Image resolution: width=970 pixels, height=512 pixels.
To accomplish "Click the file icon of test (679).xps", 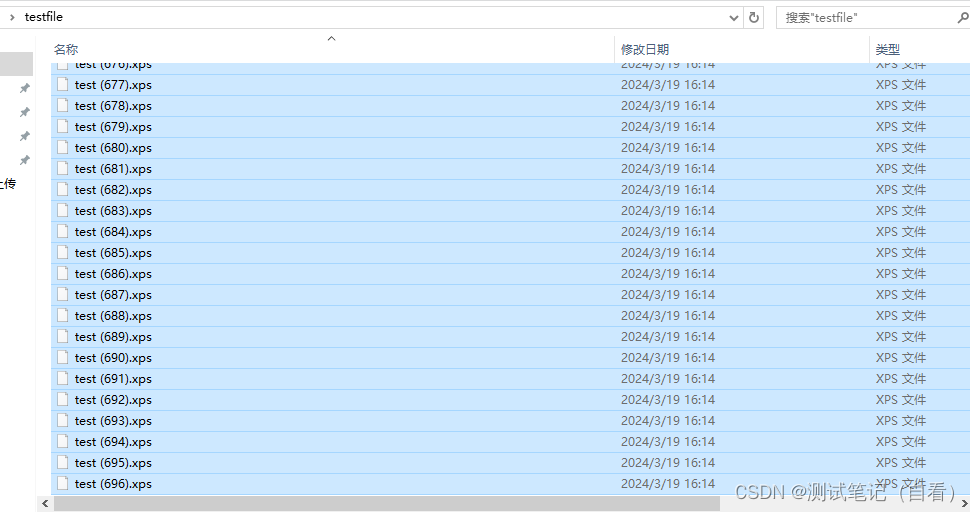I will point(62,126).
